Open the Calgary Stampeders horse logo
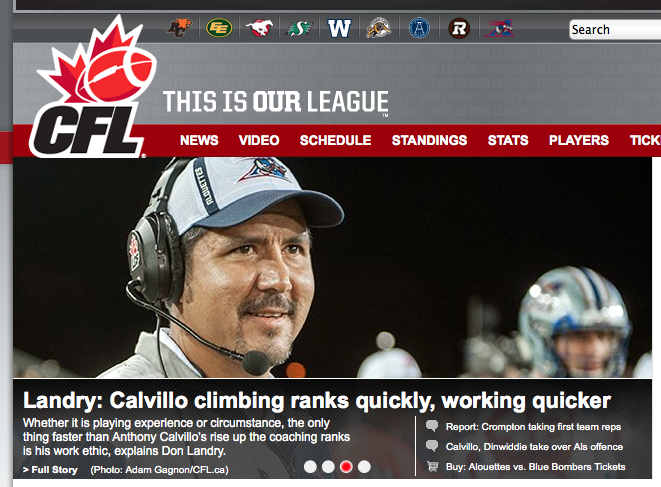The height and width of the screenshot is (487, 661). tap(259, 28)
